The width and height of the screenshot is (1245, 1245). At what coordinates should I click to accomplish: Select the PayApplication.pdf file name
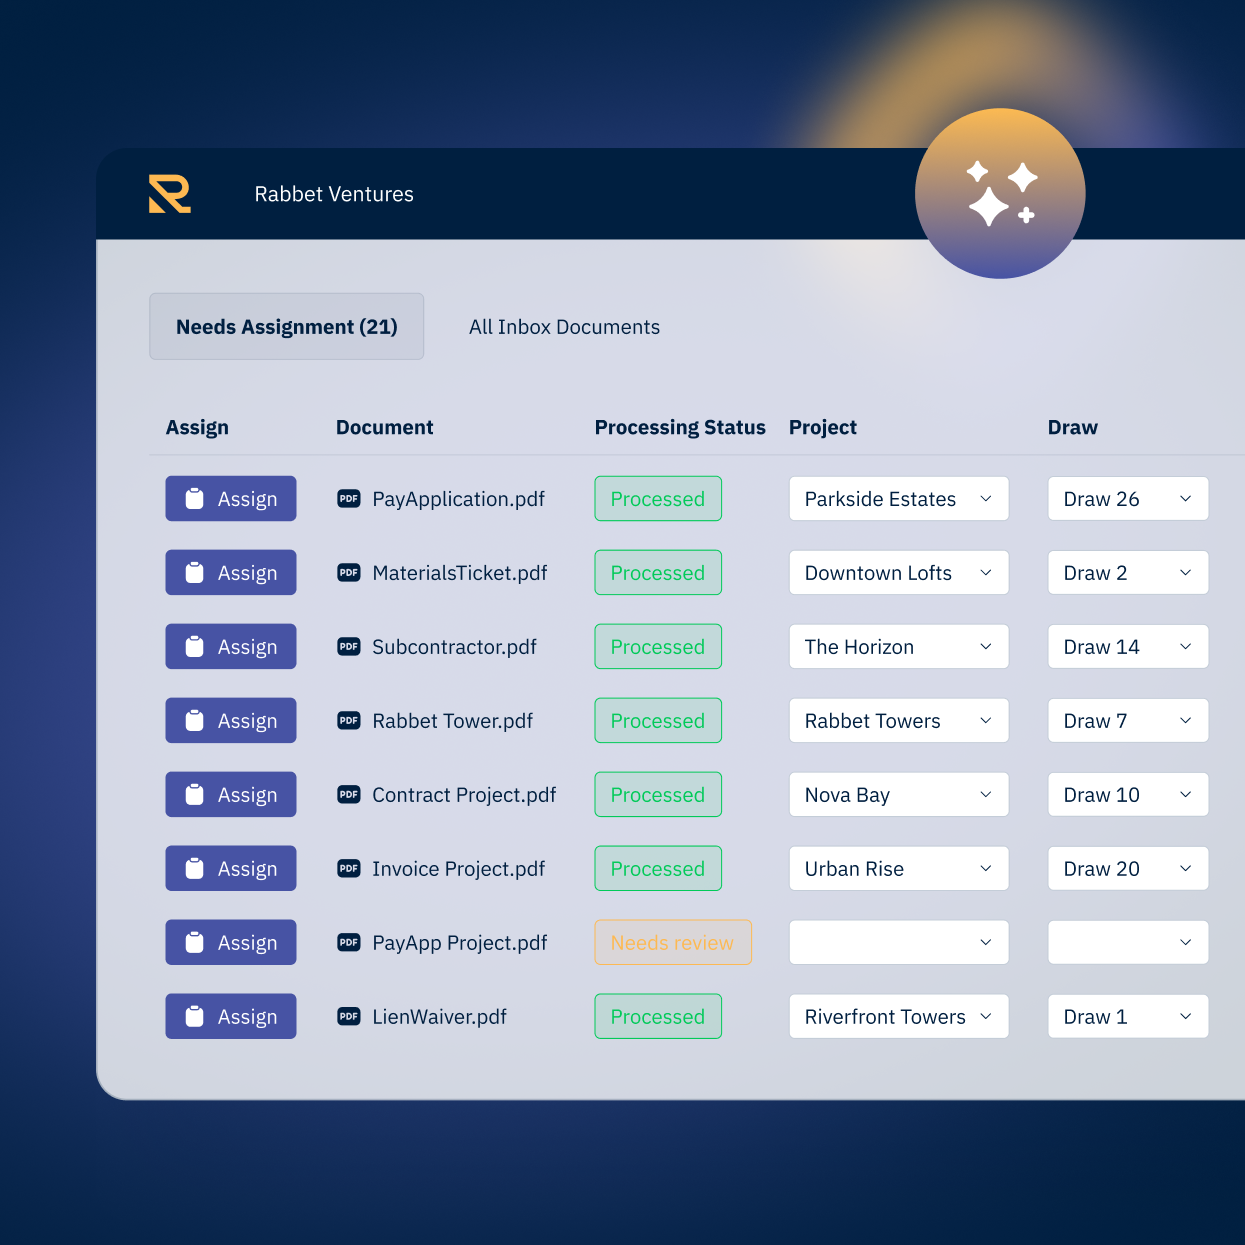pyautogui.click(x=458, y=499)
